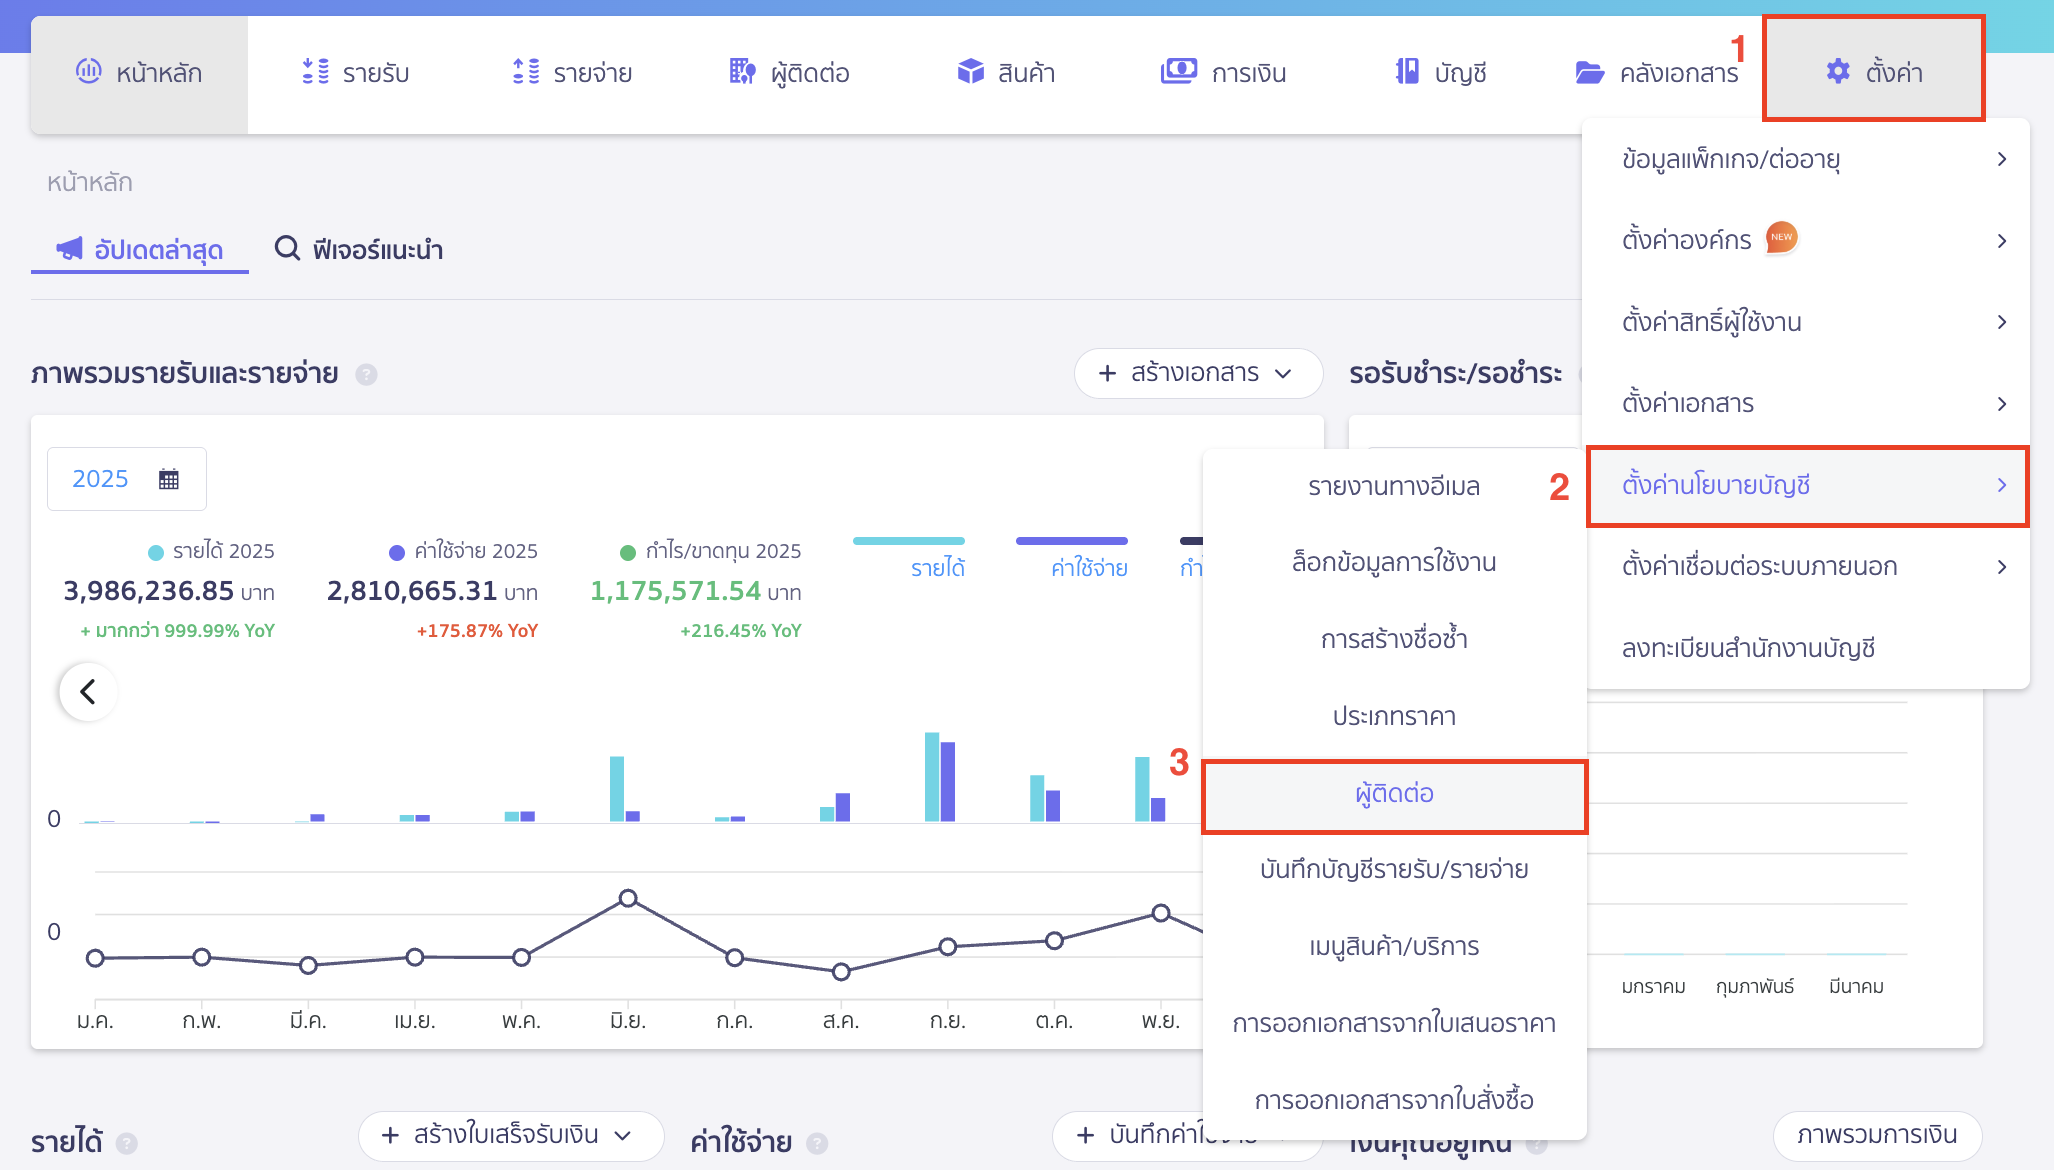Image resolution: width=2054 pixels, height=1170 pixels.
Task: Click the green กำไร/ขาดทุน legend color dot
Action: pos(627,551)
